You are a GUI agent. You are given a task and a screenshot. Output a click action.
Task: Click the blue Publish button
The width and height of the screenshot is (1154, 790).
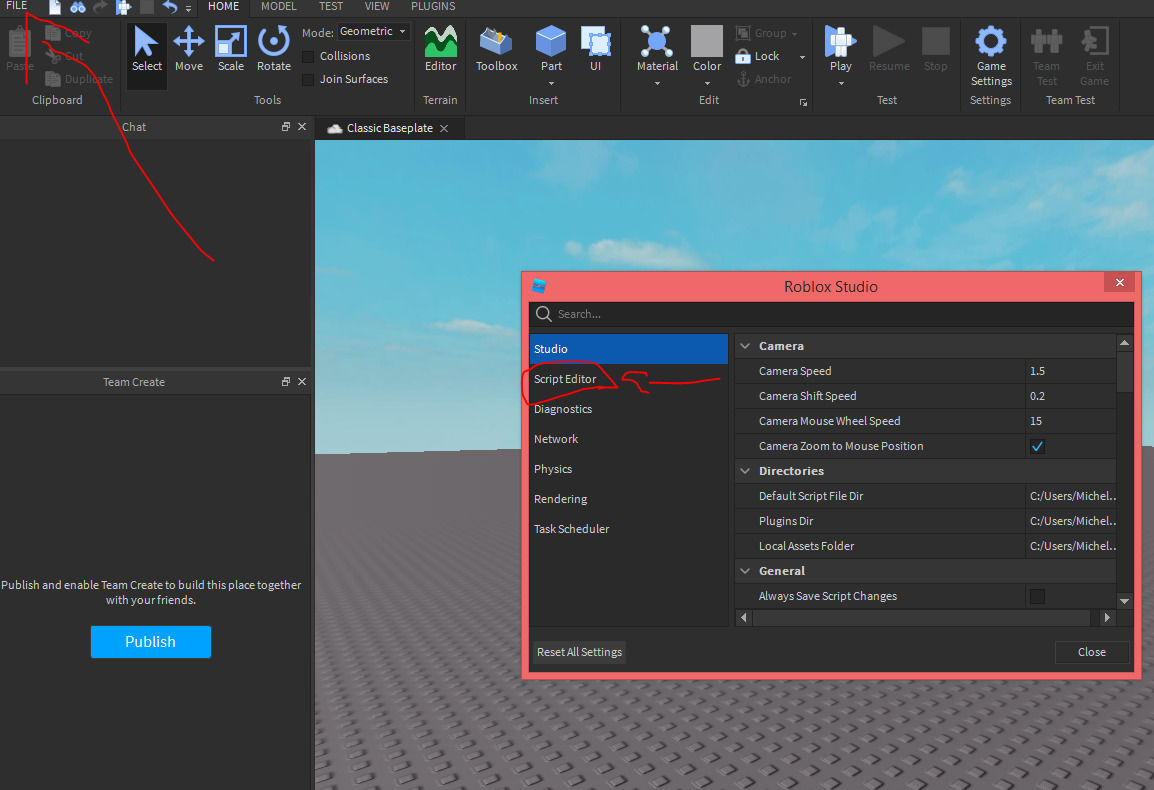point(150,642)
